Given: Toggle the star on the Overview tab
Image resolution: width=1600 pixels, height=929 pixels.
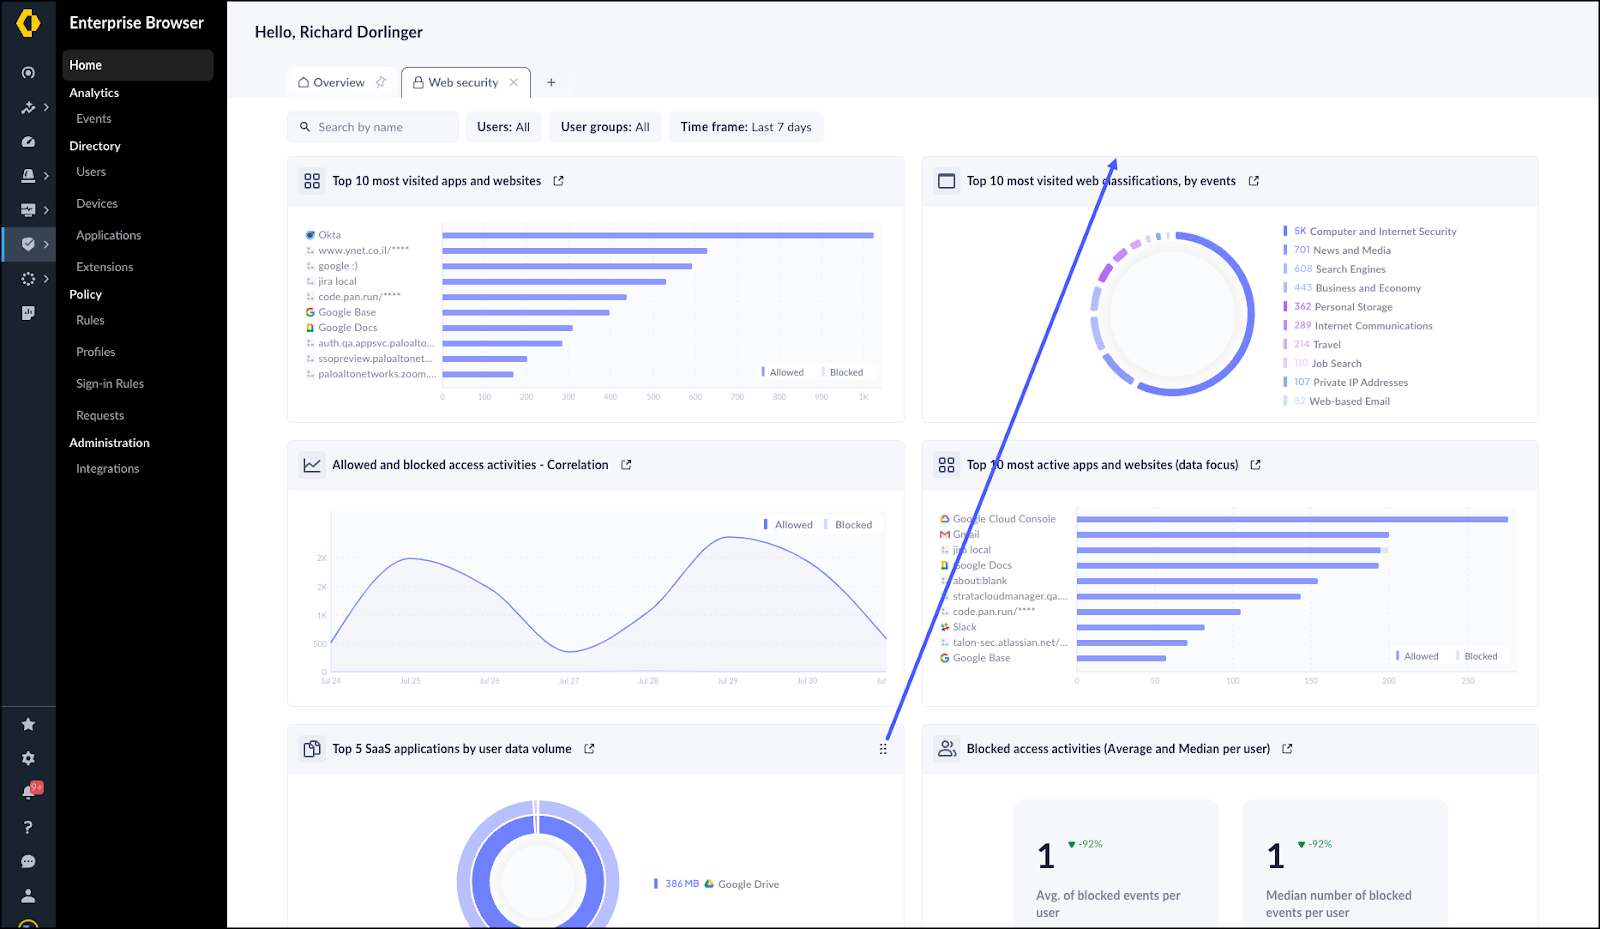Looking at the screenshot, I should (381, 83).
